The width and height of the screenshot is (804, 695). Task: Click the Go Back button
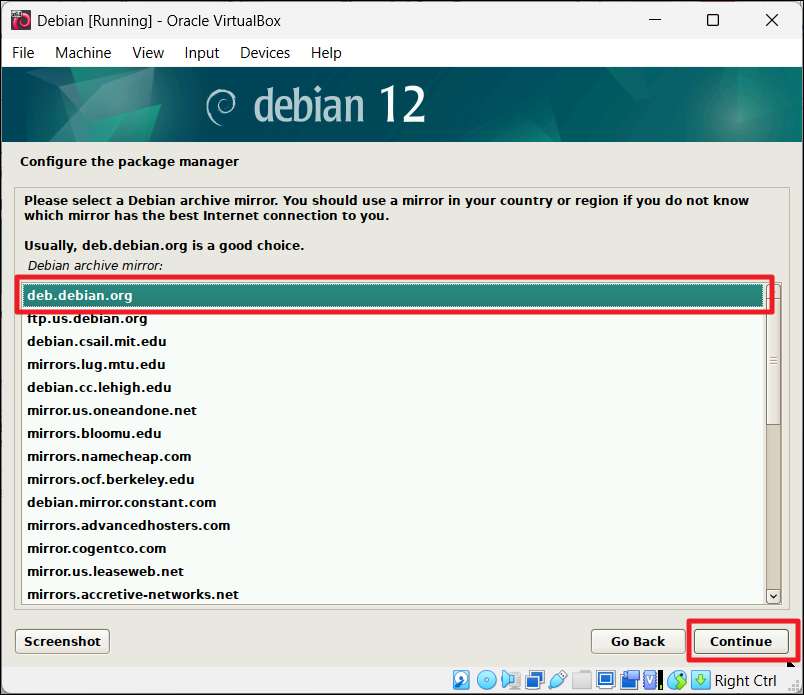click(637, 641)
